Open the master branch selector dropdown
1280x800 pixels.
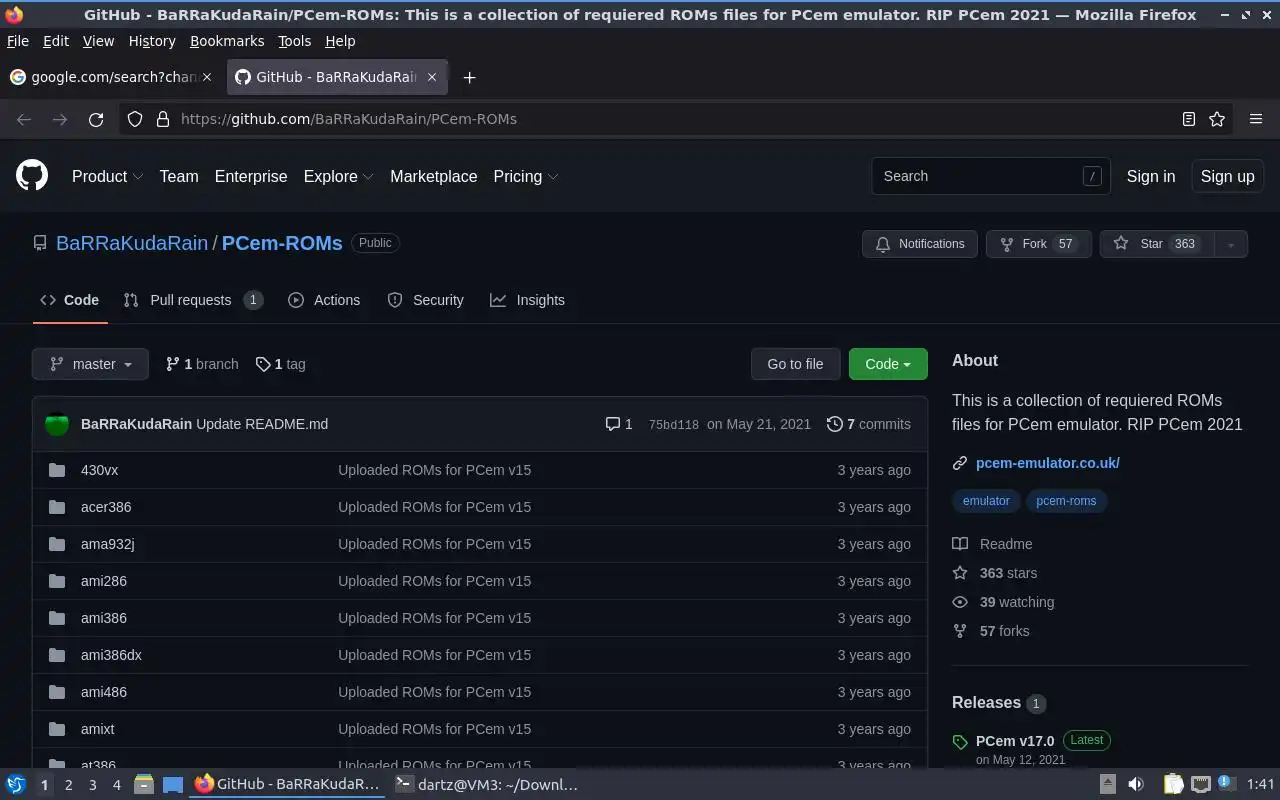(x=90, y=364)
